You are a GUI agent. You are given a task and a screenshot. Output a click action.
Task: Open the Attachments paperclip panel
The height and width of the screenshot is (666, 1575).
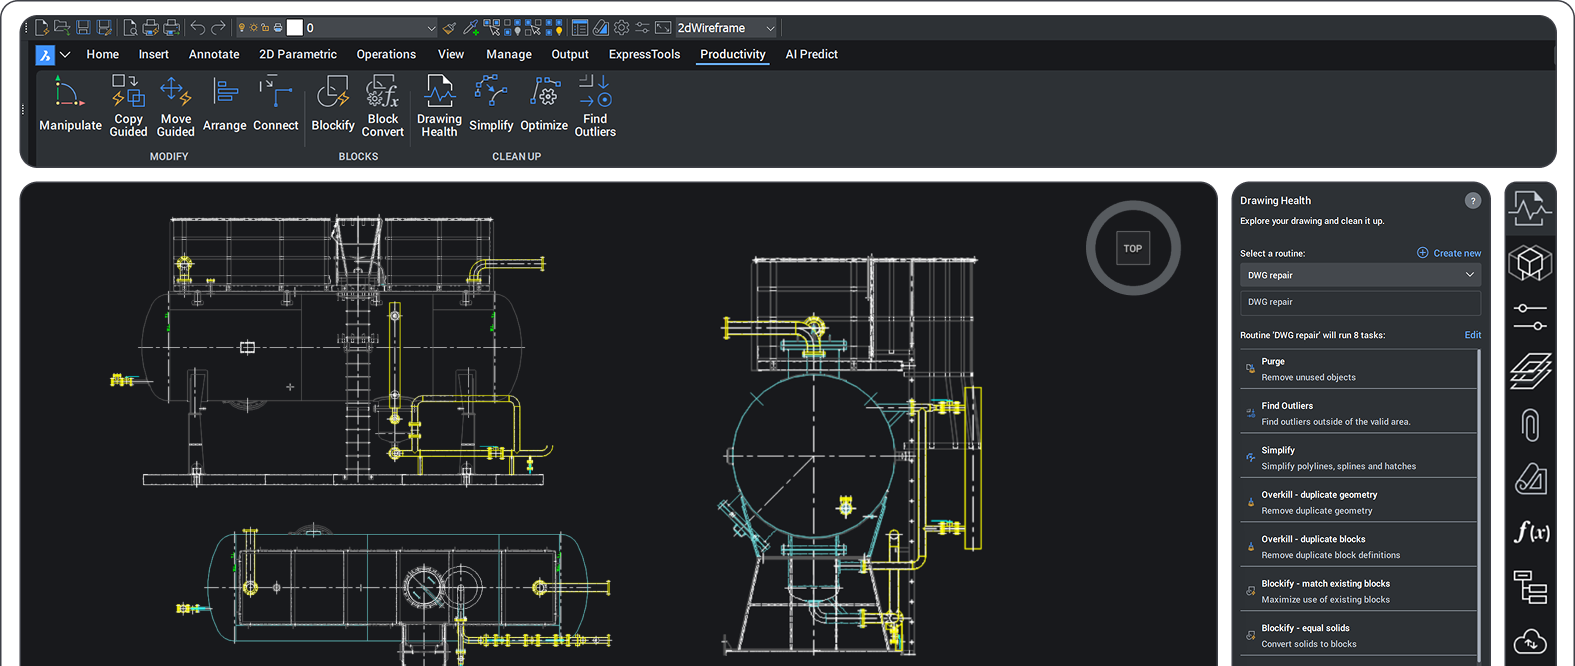(1530, 425)
